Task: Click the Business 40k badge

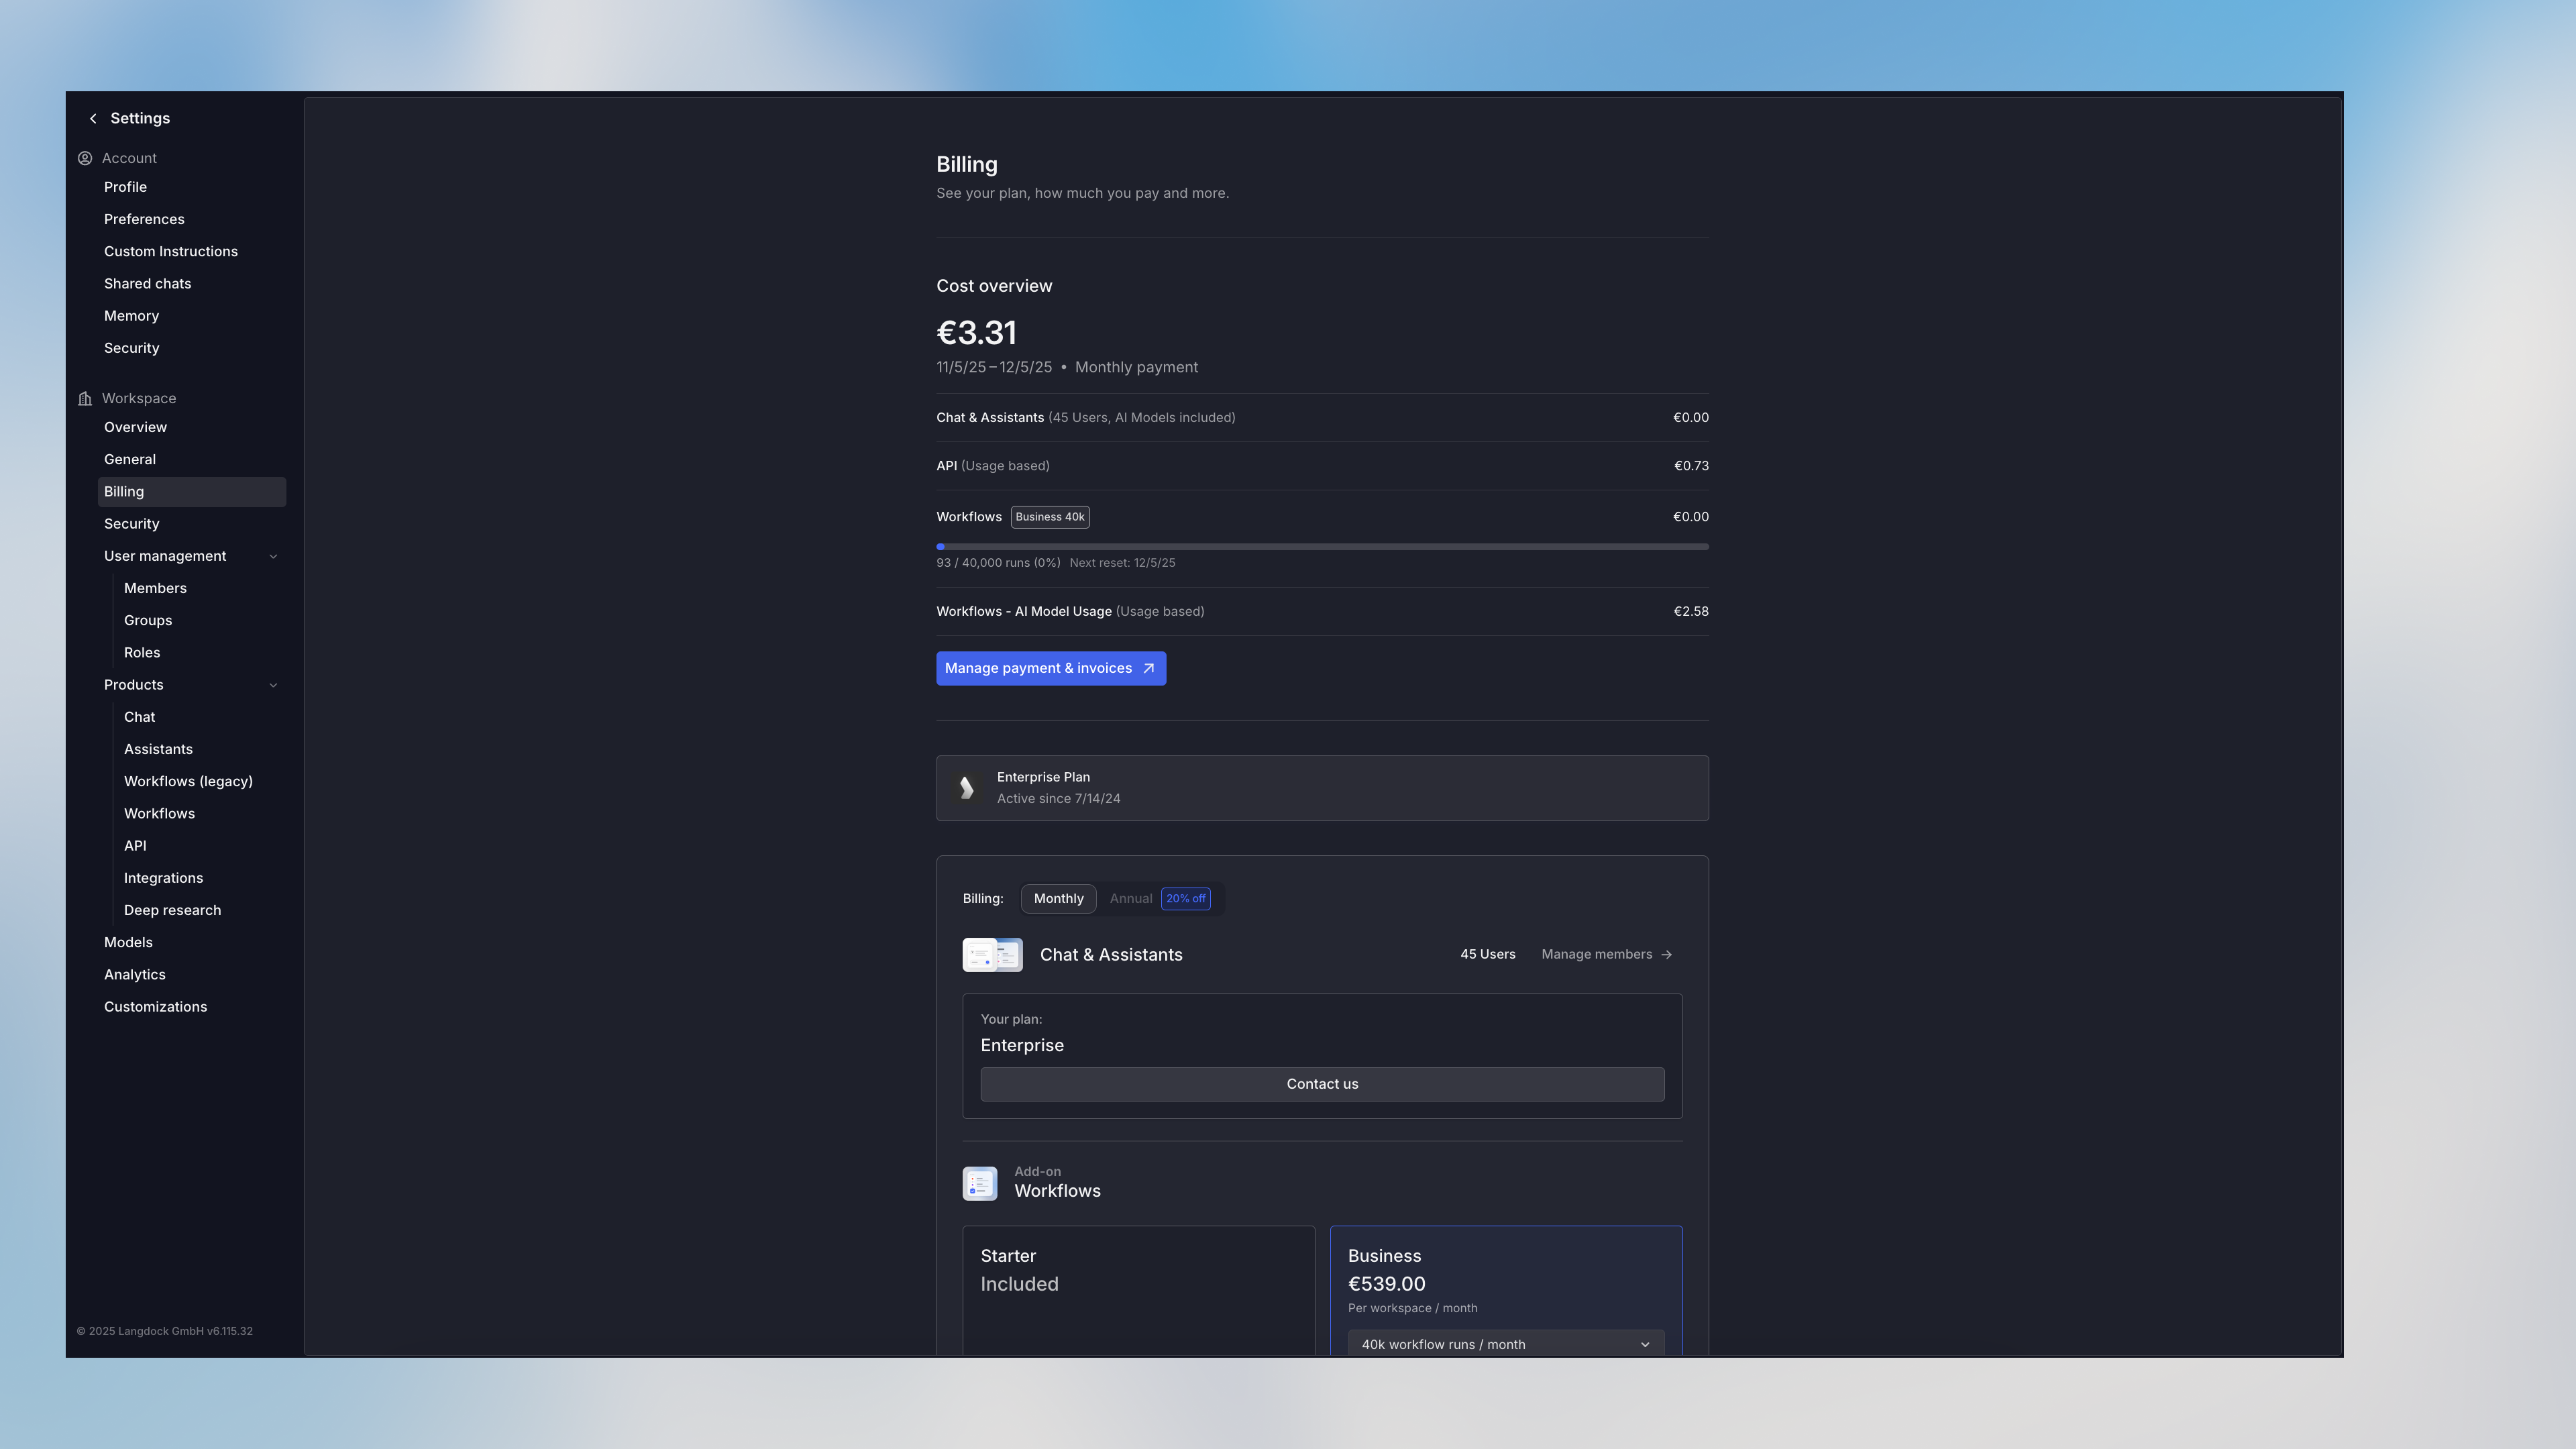Action: click(x=1049, y=517)
